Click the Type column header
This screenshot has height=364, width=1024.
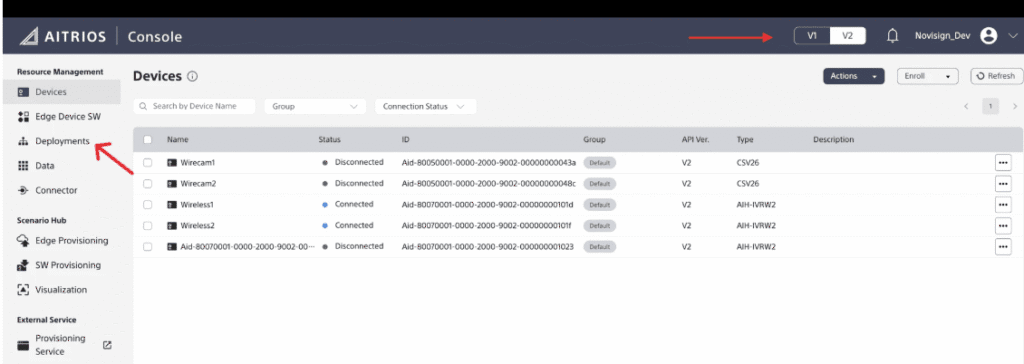[745, 139]
